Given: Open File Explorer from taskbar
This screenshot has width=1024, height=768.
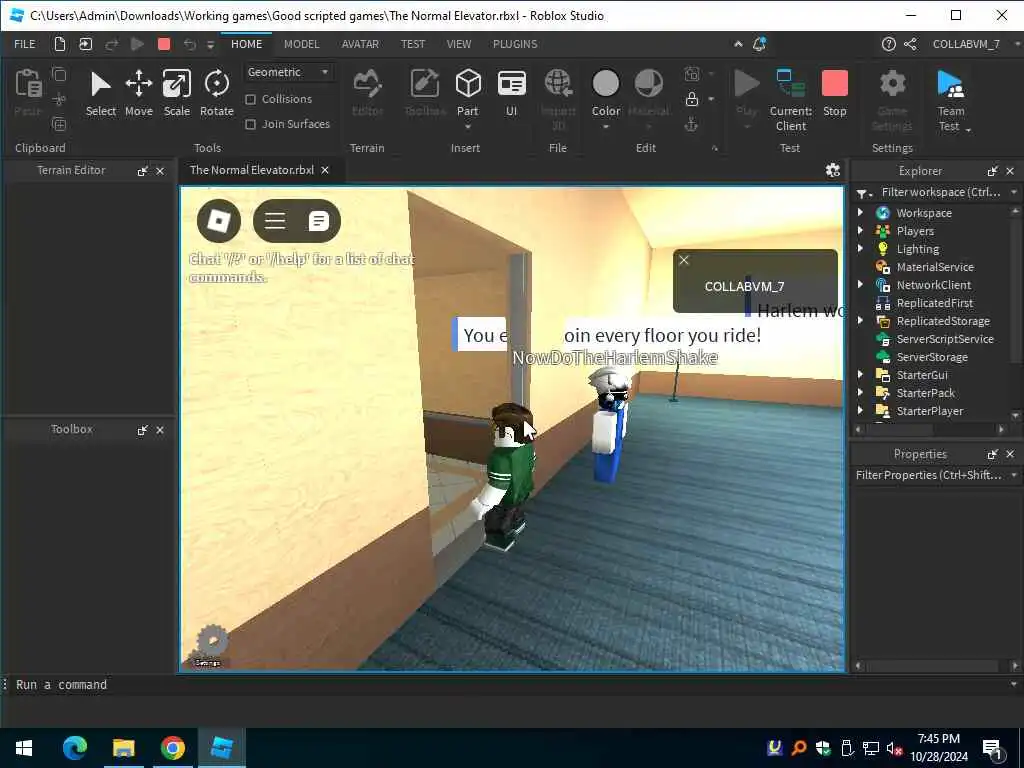Looking at the screenshot, I should click(x=123, y=748).
